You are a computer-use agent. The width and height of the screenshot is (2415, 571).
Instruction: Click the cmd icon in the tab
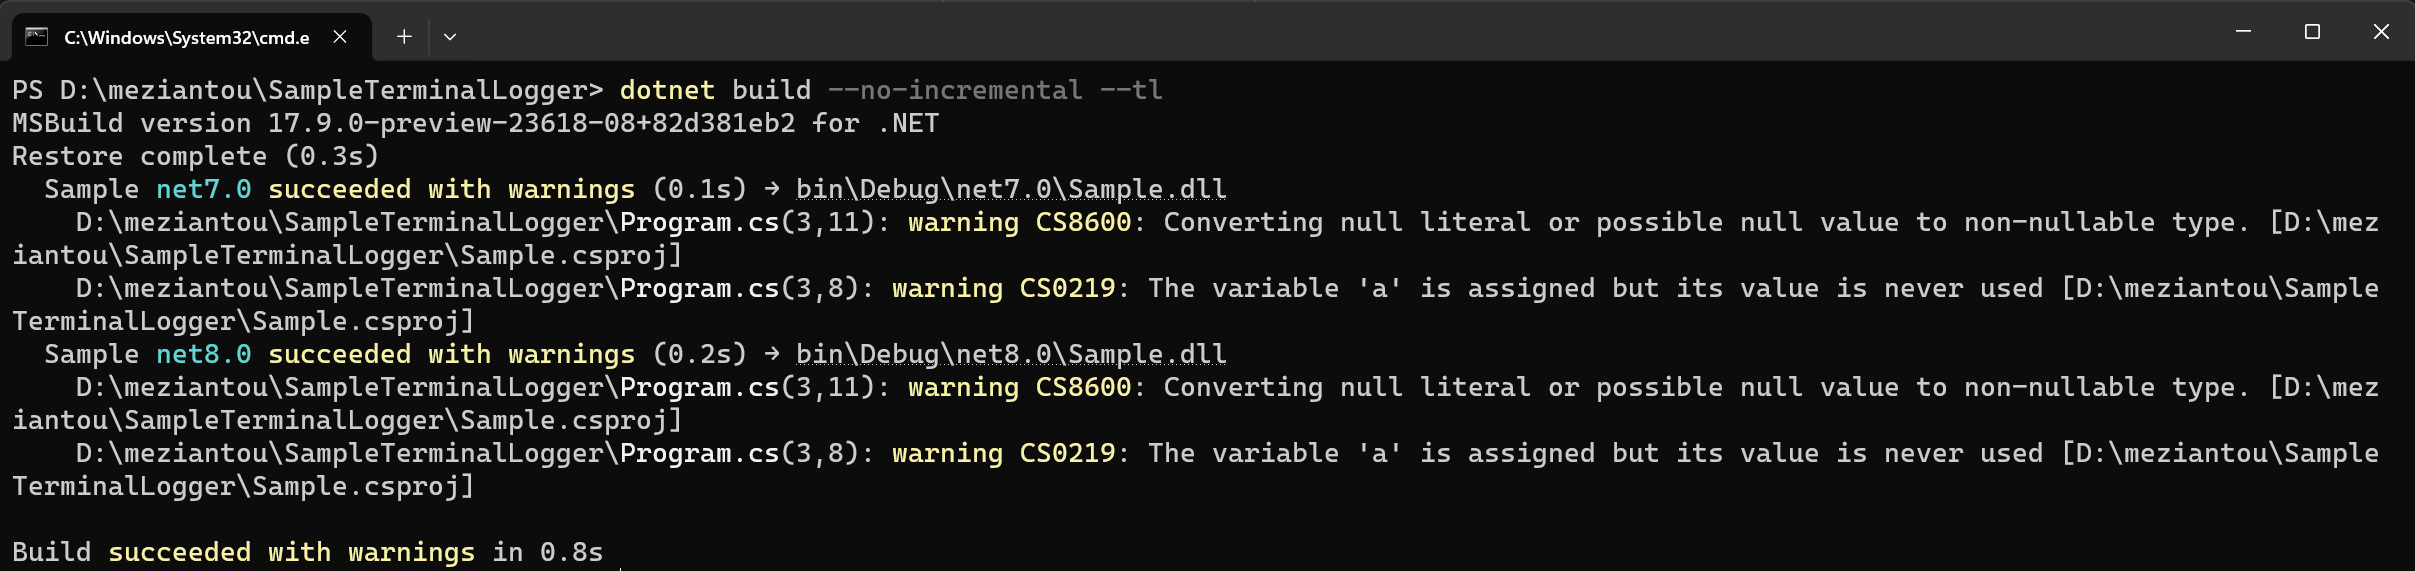pos(37,37)
